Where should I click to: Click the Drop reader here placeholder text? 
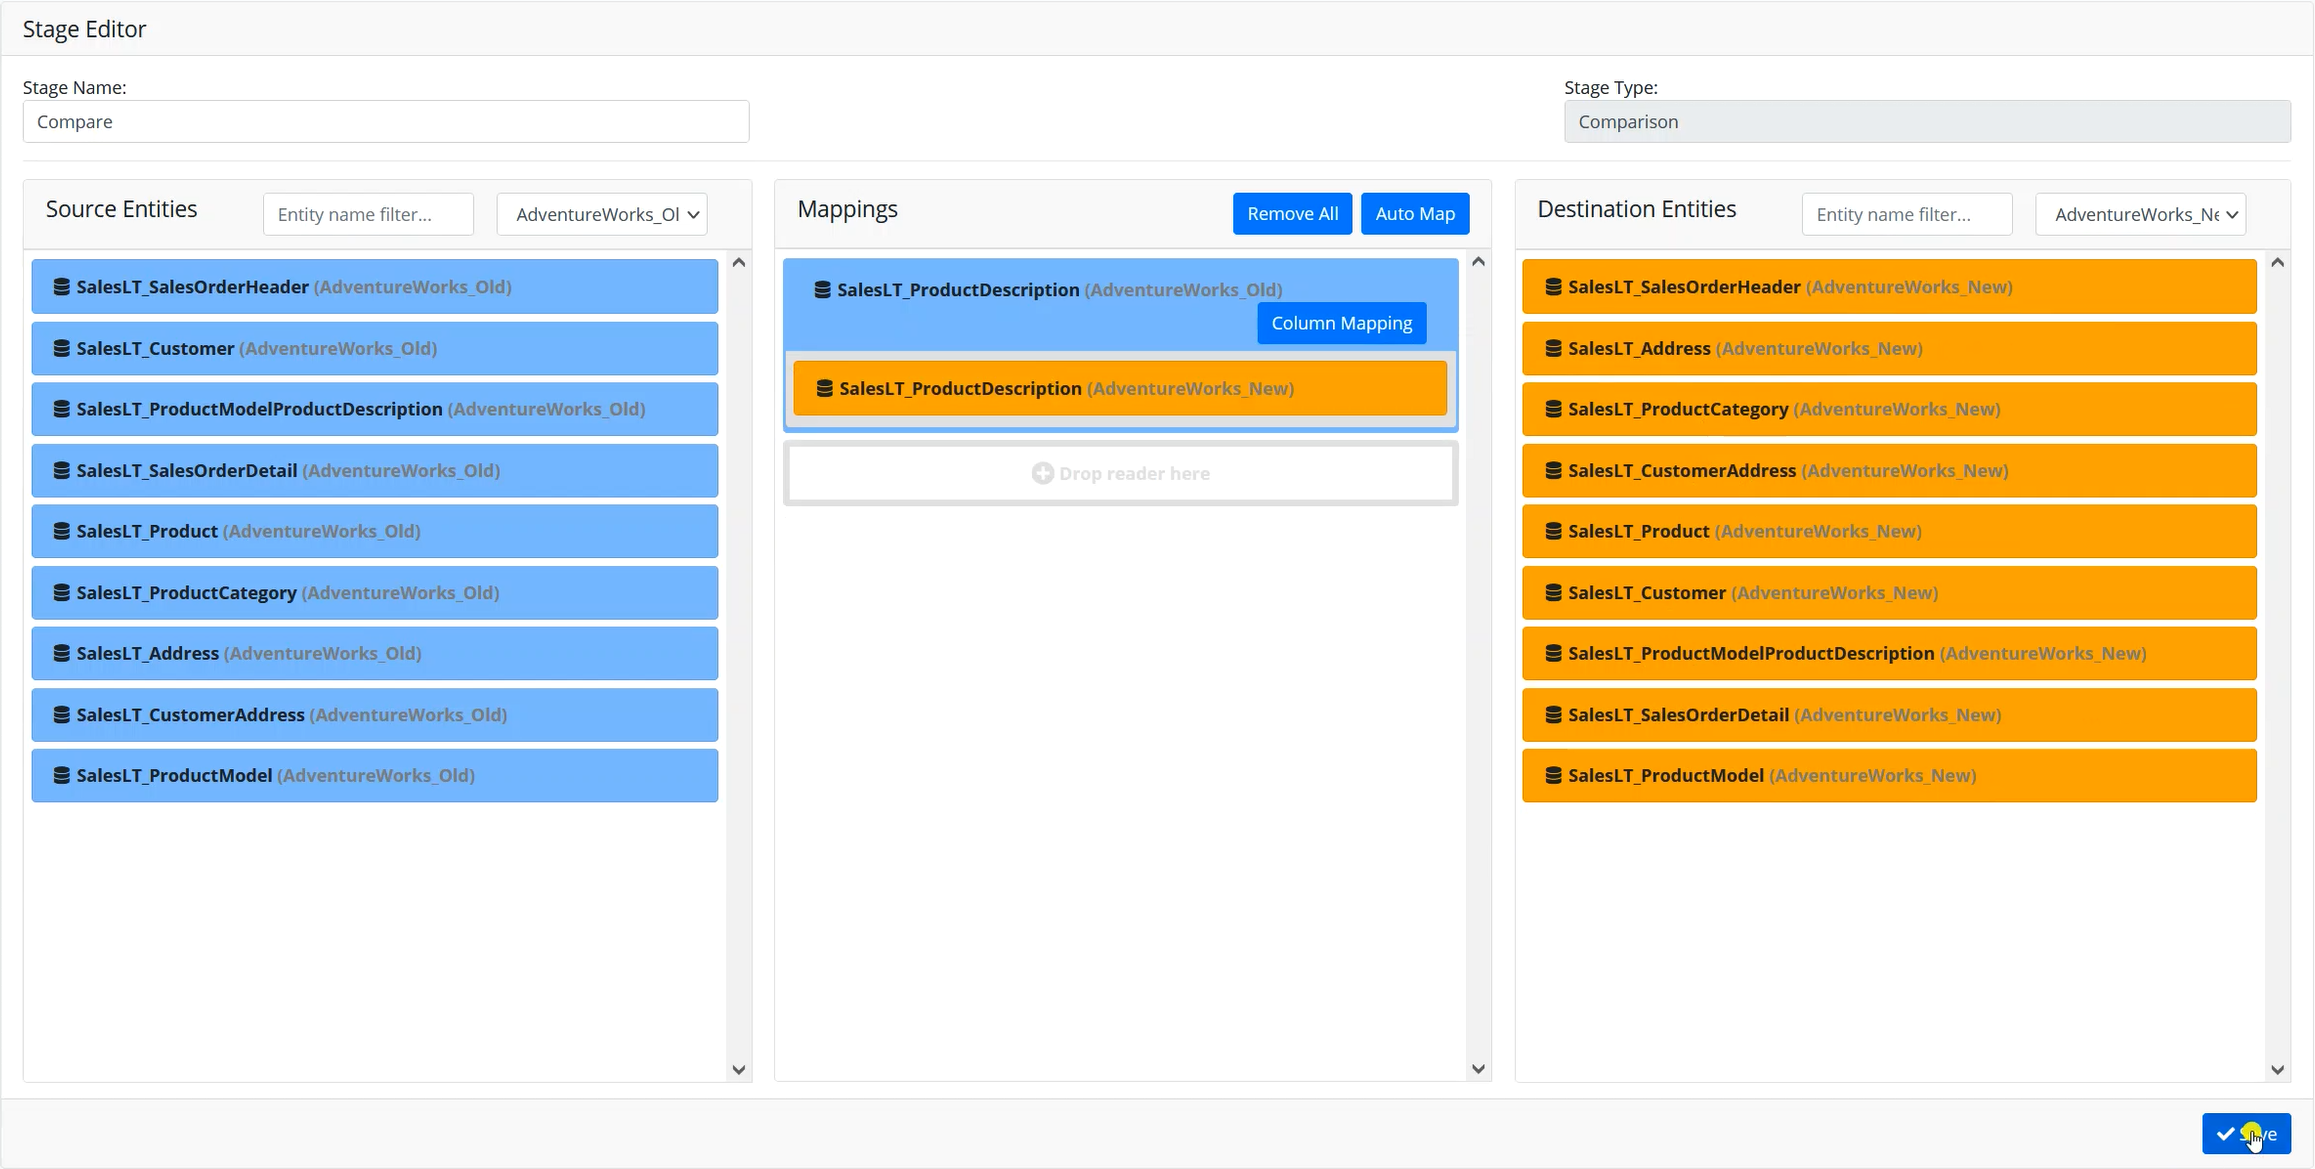(x=1134, y=473)
